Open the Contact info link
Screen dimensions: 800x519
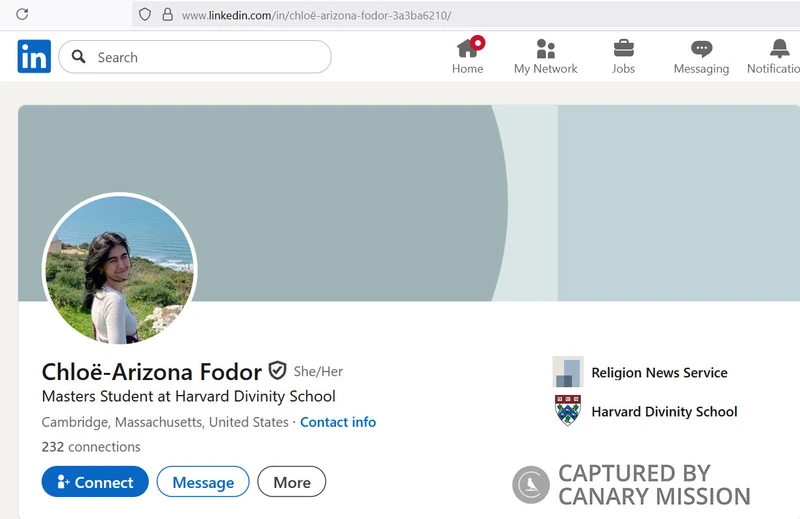[x=338, y=422]
